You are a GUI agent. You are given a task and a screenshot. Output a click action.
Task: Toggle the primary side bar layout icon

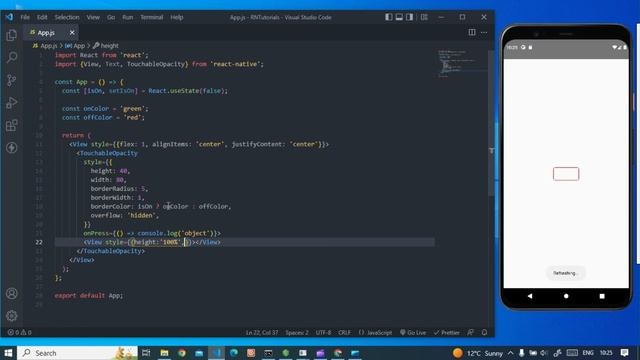(x=389, y=17)
